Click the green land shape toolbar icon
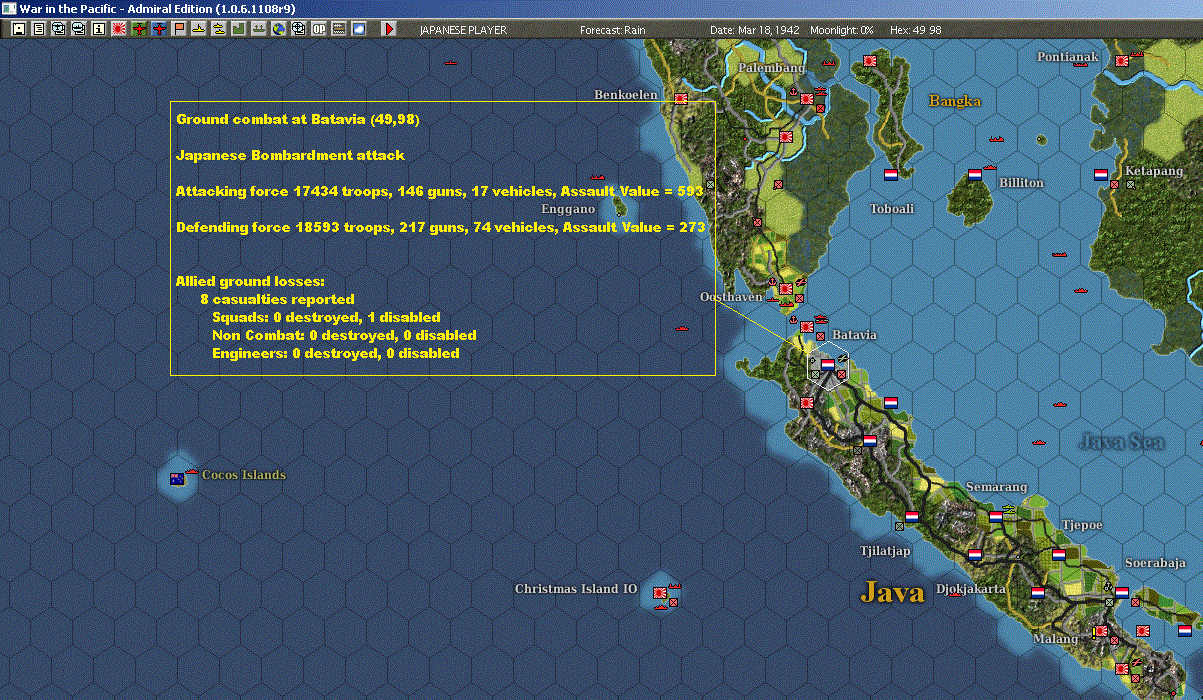This screenshot has width=1203, height=700. click(x=239, y=29)
